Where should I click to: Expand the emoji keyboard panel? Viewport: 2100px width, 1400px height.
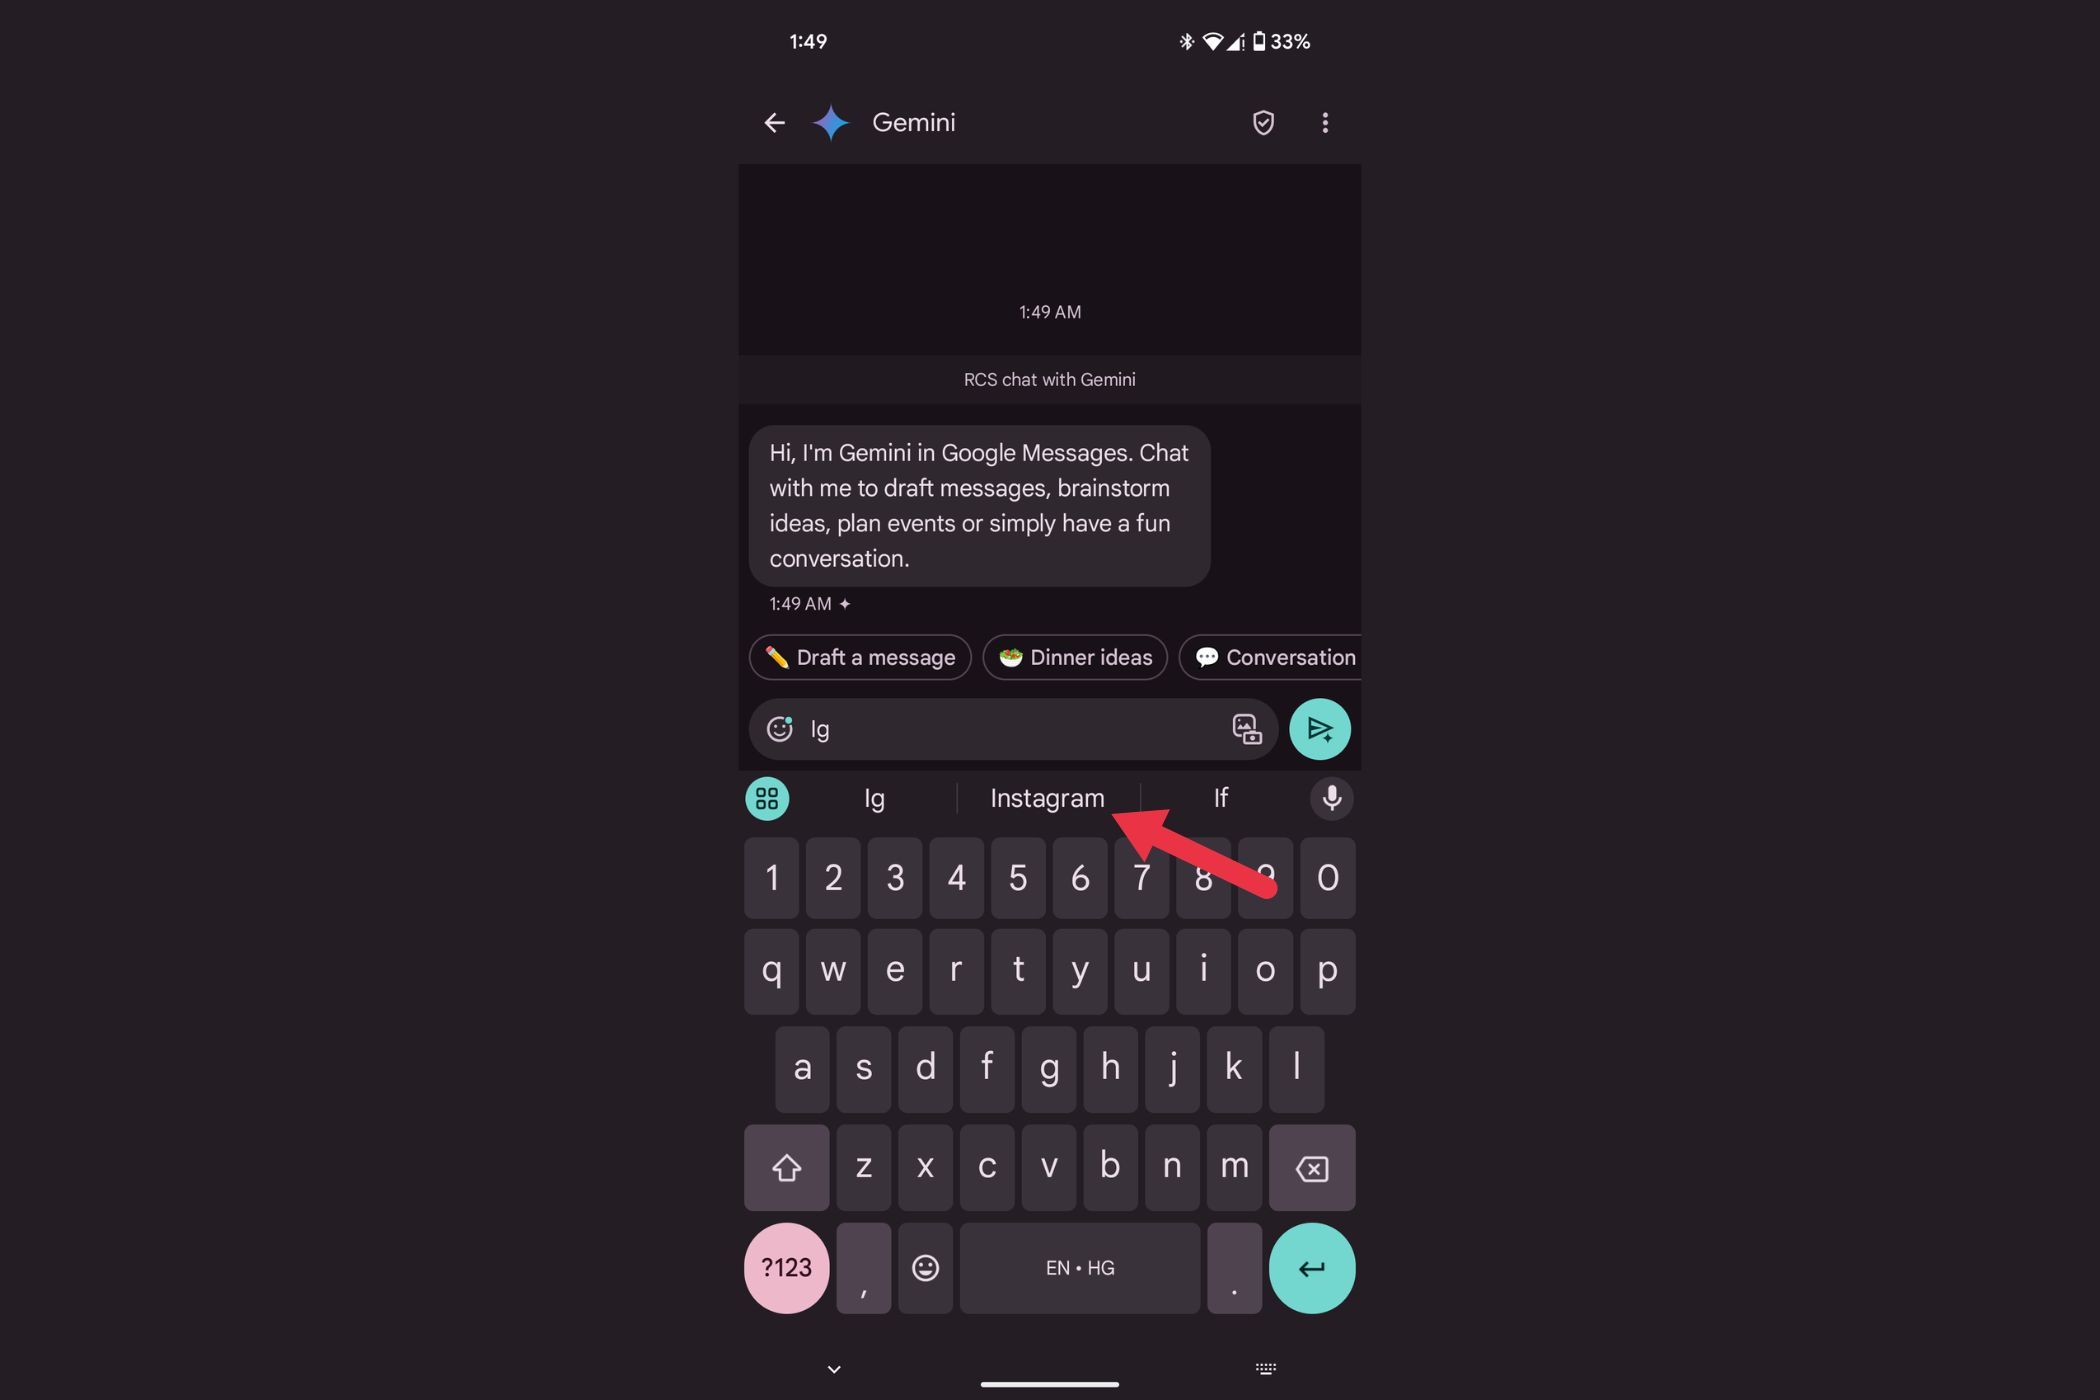[925, 1266]
